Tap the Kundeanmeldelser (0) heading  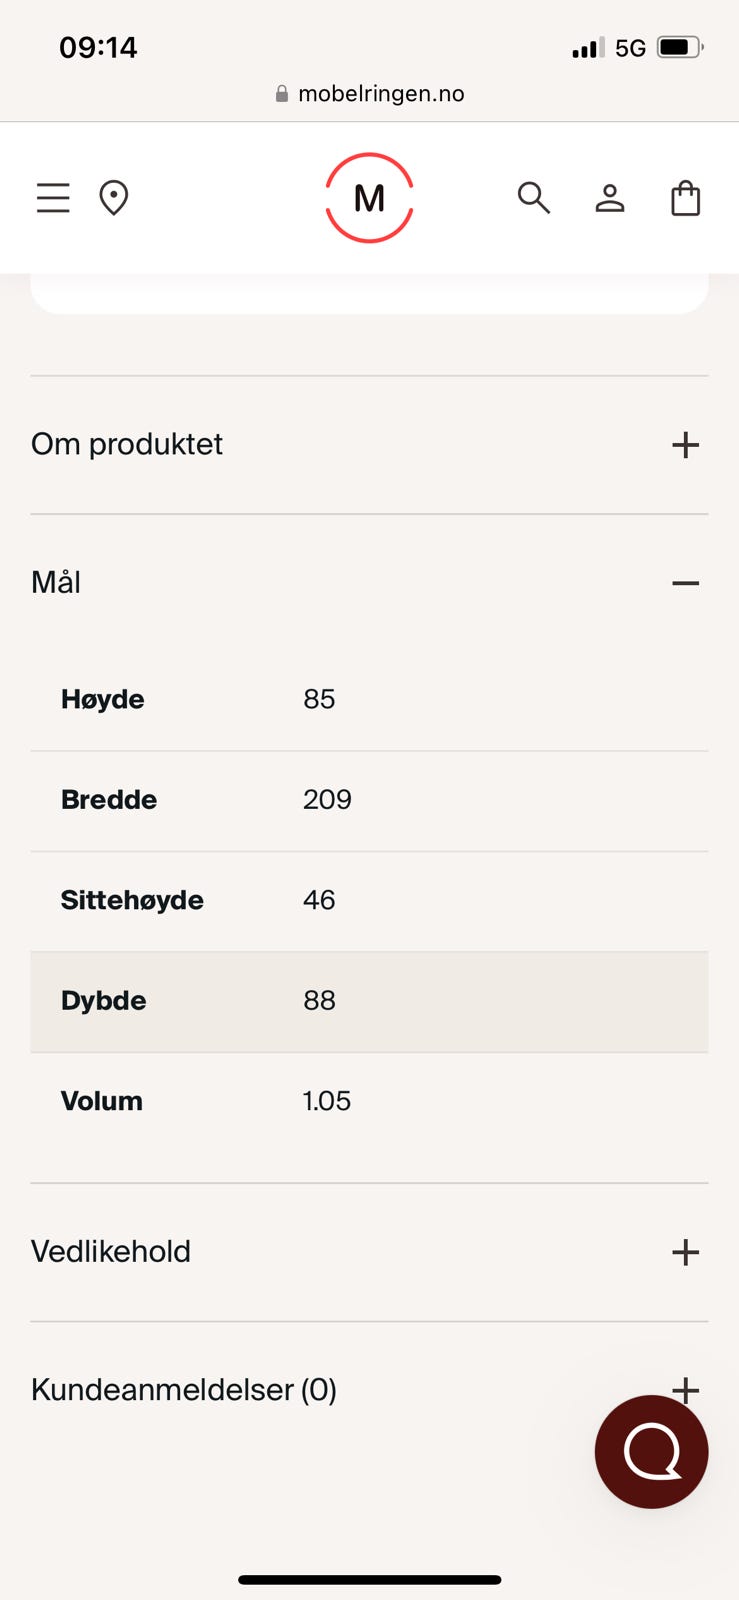point(184,1390)
